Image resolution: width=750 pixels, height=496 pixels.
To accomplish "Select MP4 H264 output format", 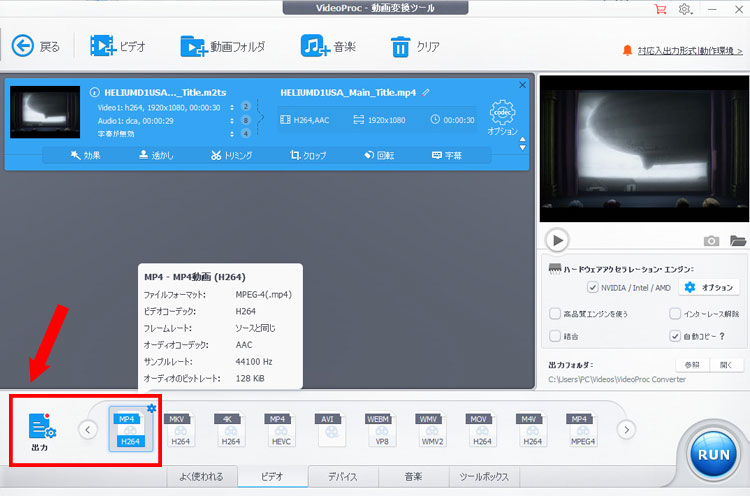I will pyautogui.click(x=130, y=430).
